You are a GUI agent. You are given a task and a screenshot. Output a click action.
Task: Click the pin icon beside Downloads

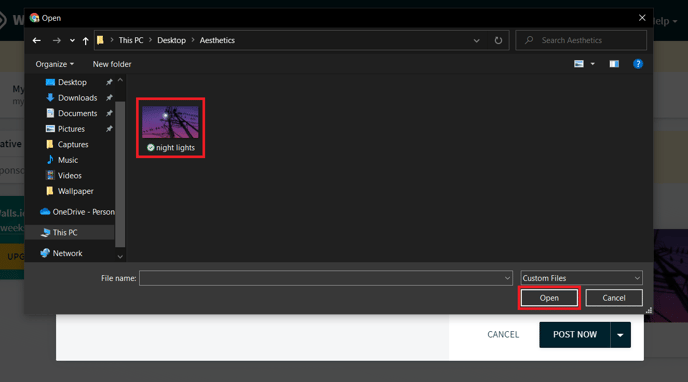click(109, 98)
